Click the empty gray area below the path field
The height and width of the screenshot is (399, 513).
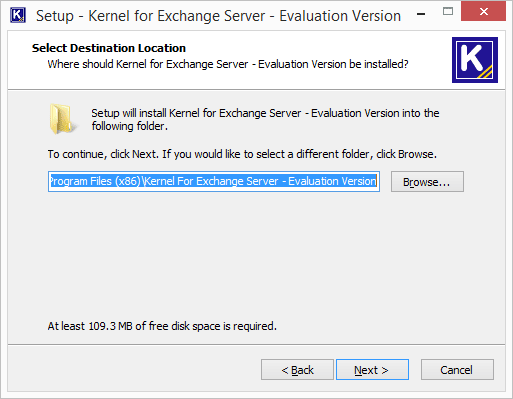[256, 253]
